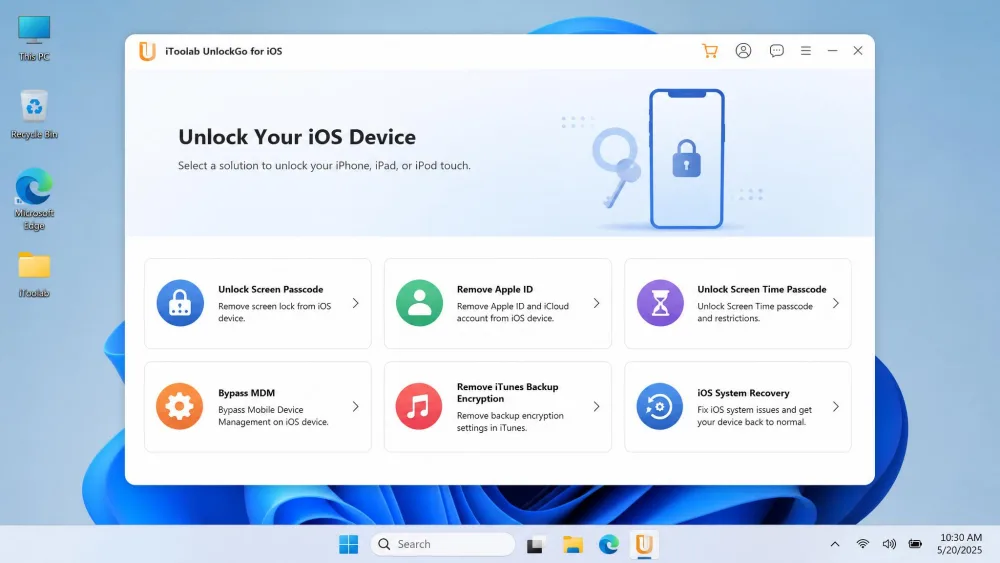The height and width of the screenshot is (563, 1000).
Task: Click the 'Unlock Your iOS Device' heading
Action: [x=297, y=137]
